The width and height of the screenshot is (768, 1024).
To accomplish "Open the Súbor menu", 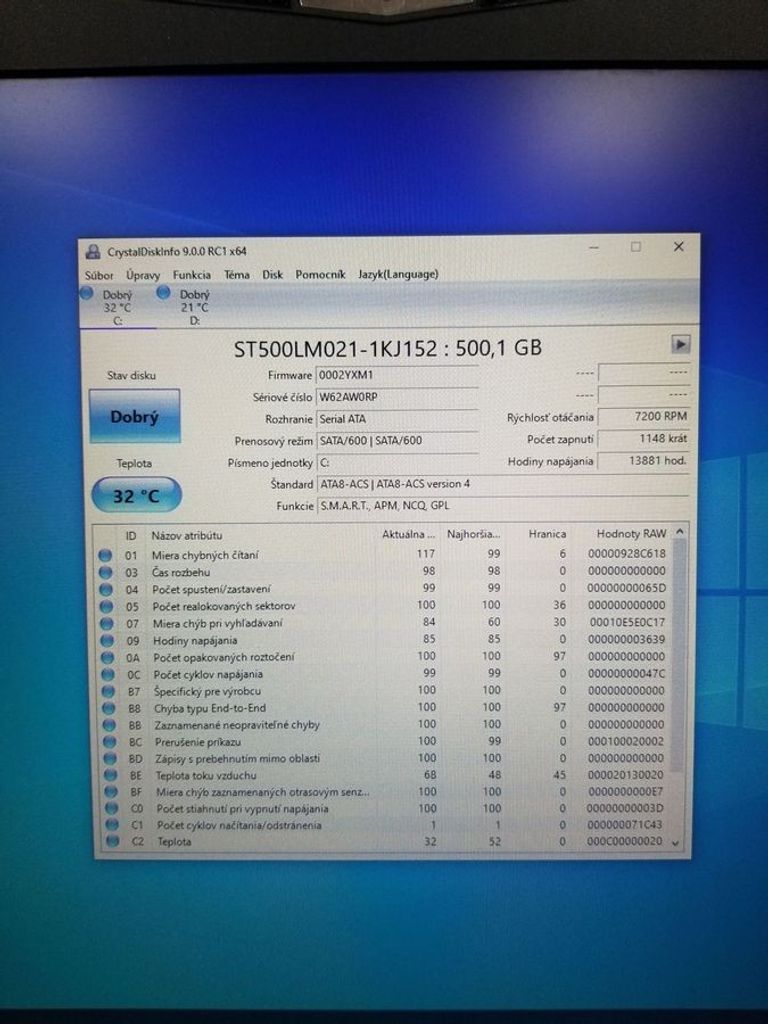I will [99, 276].
